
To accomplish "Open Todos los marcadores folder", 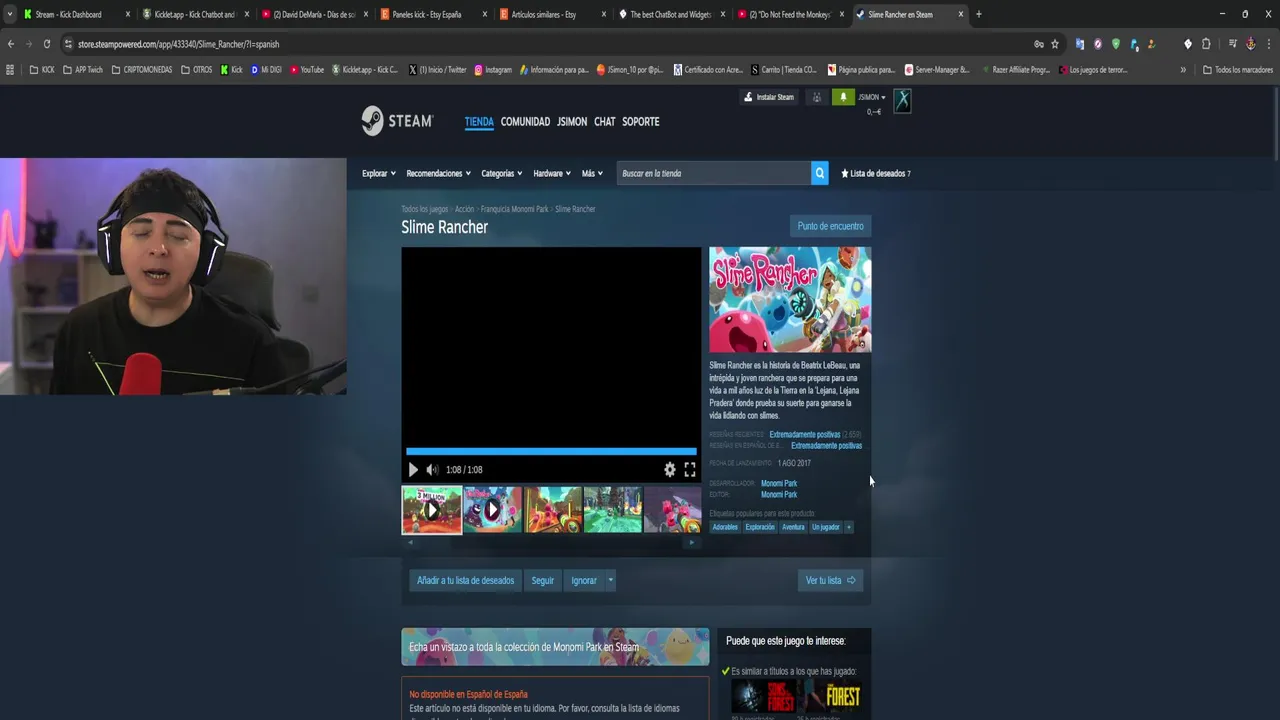I will coord(1237,70).
